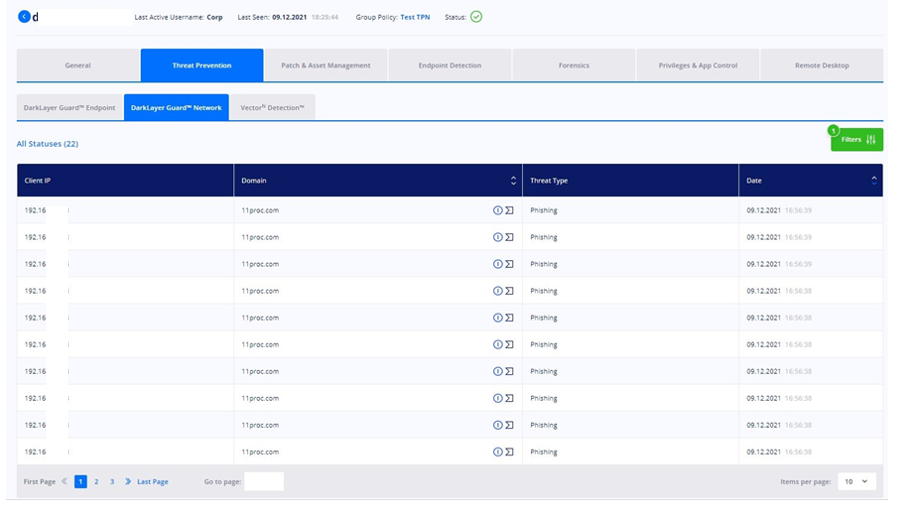Click previous page chevron in pagination

(64, 482)
